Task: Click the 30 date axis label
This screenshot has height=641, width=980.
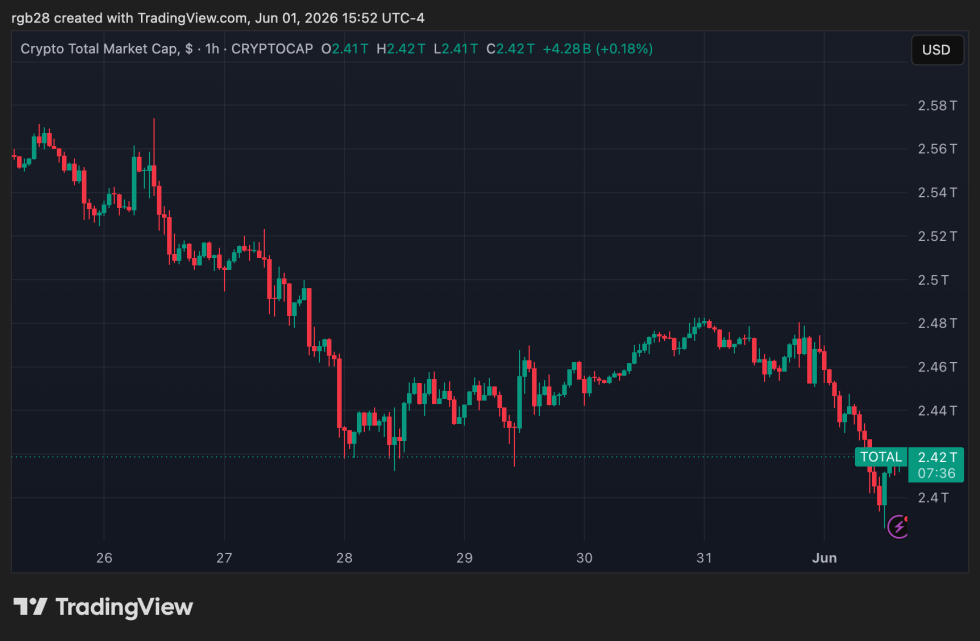Action: pyautogui.click(x=584, y=558)
